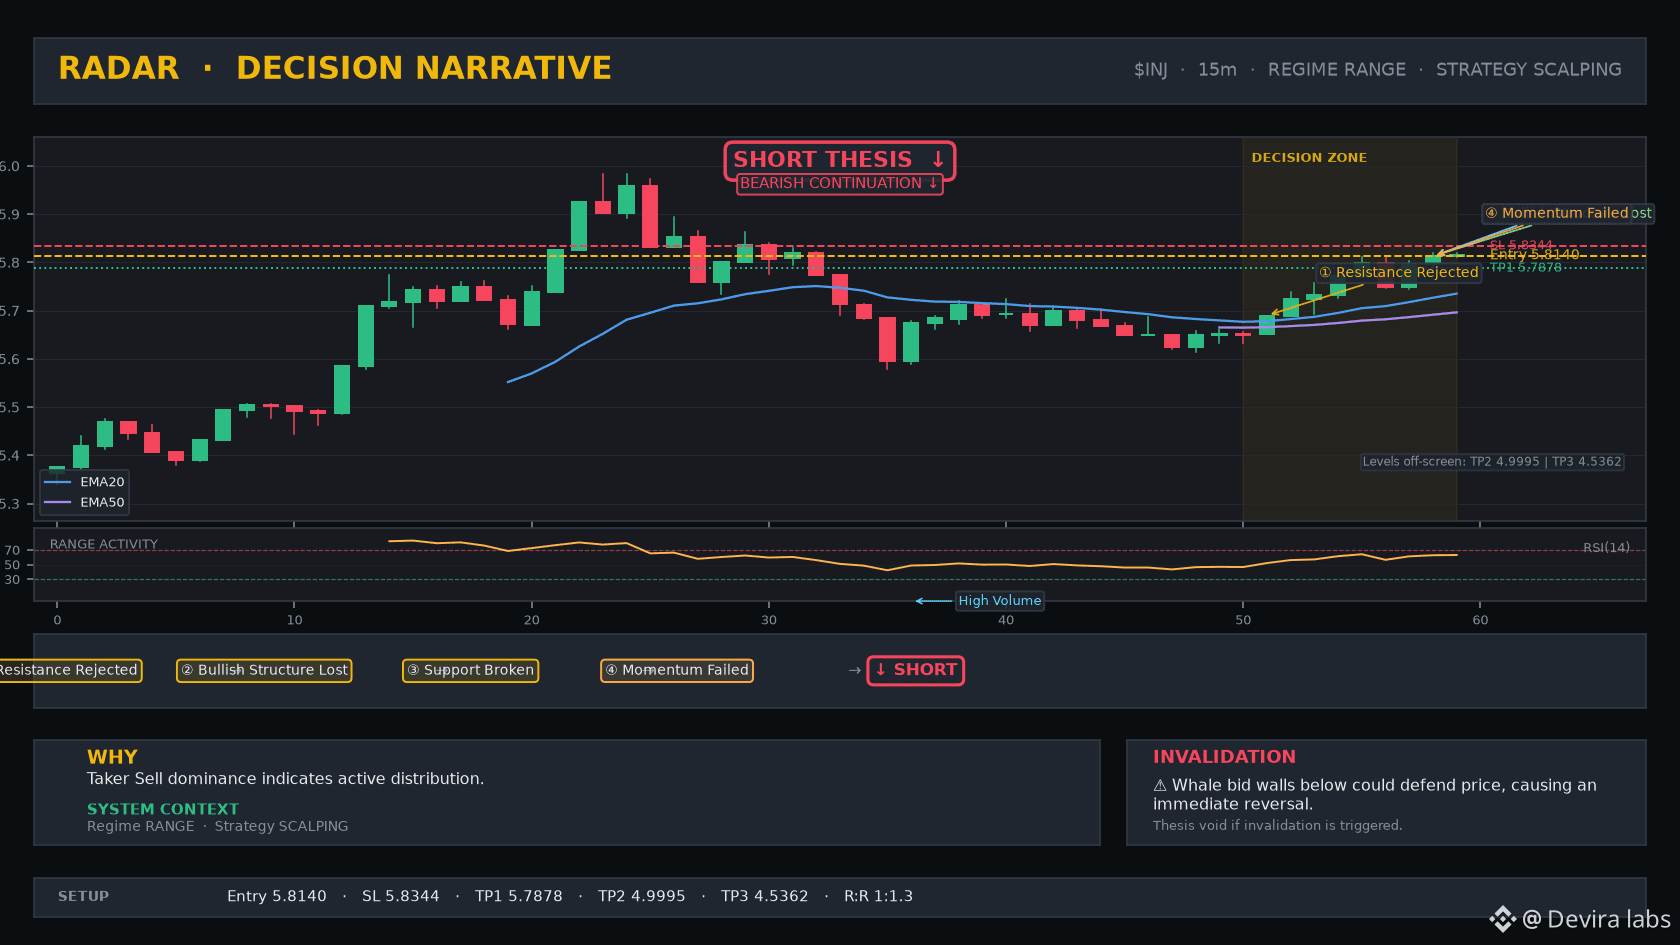Click the warning icon in Invalidation panel
Image resolution: width=1680 pixels, height=945 pixels.
click(x=1160, y=786)
